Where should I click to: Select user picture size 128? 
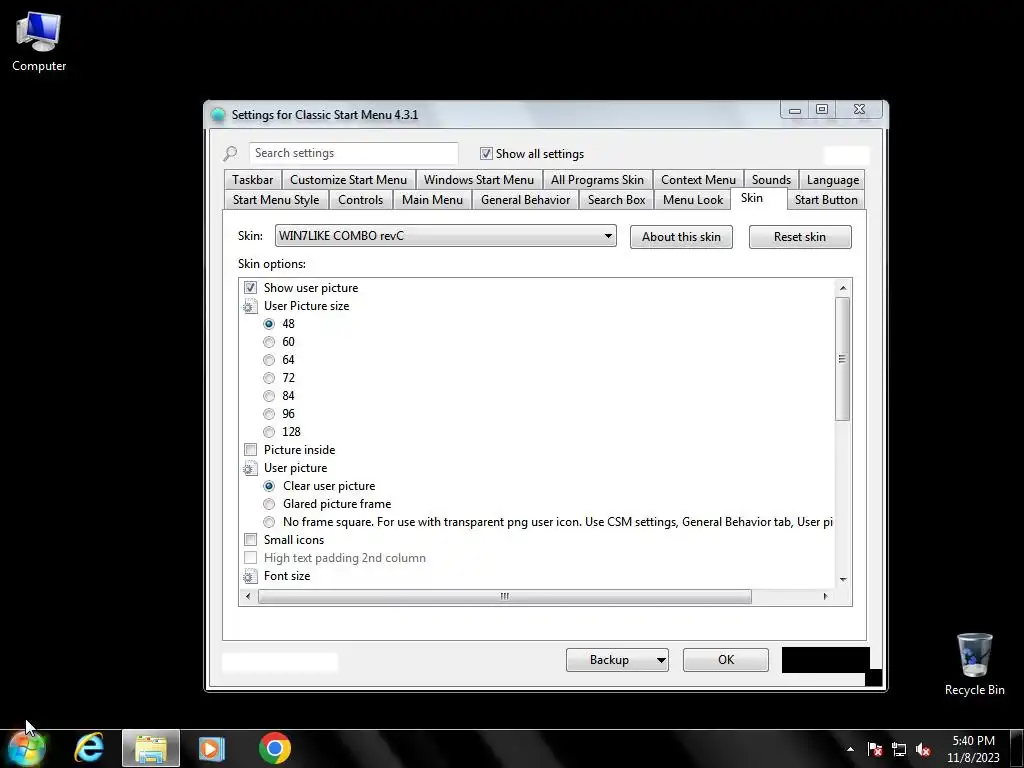click(269, 432)
